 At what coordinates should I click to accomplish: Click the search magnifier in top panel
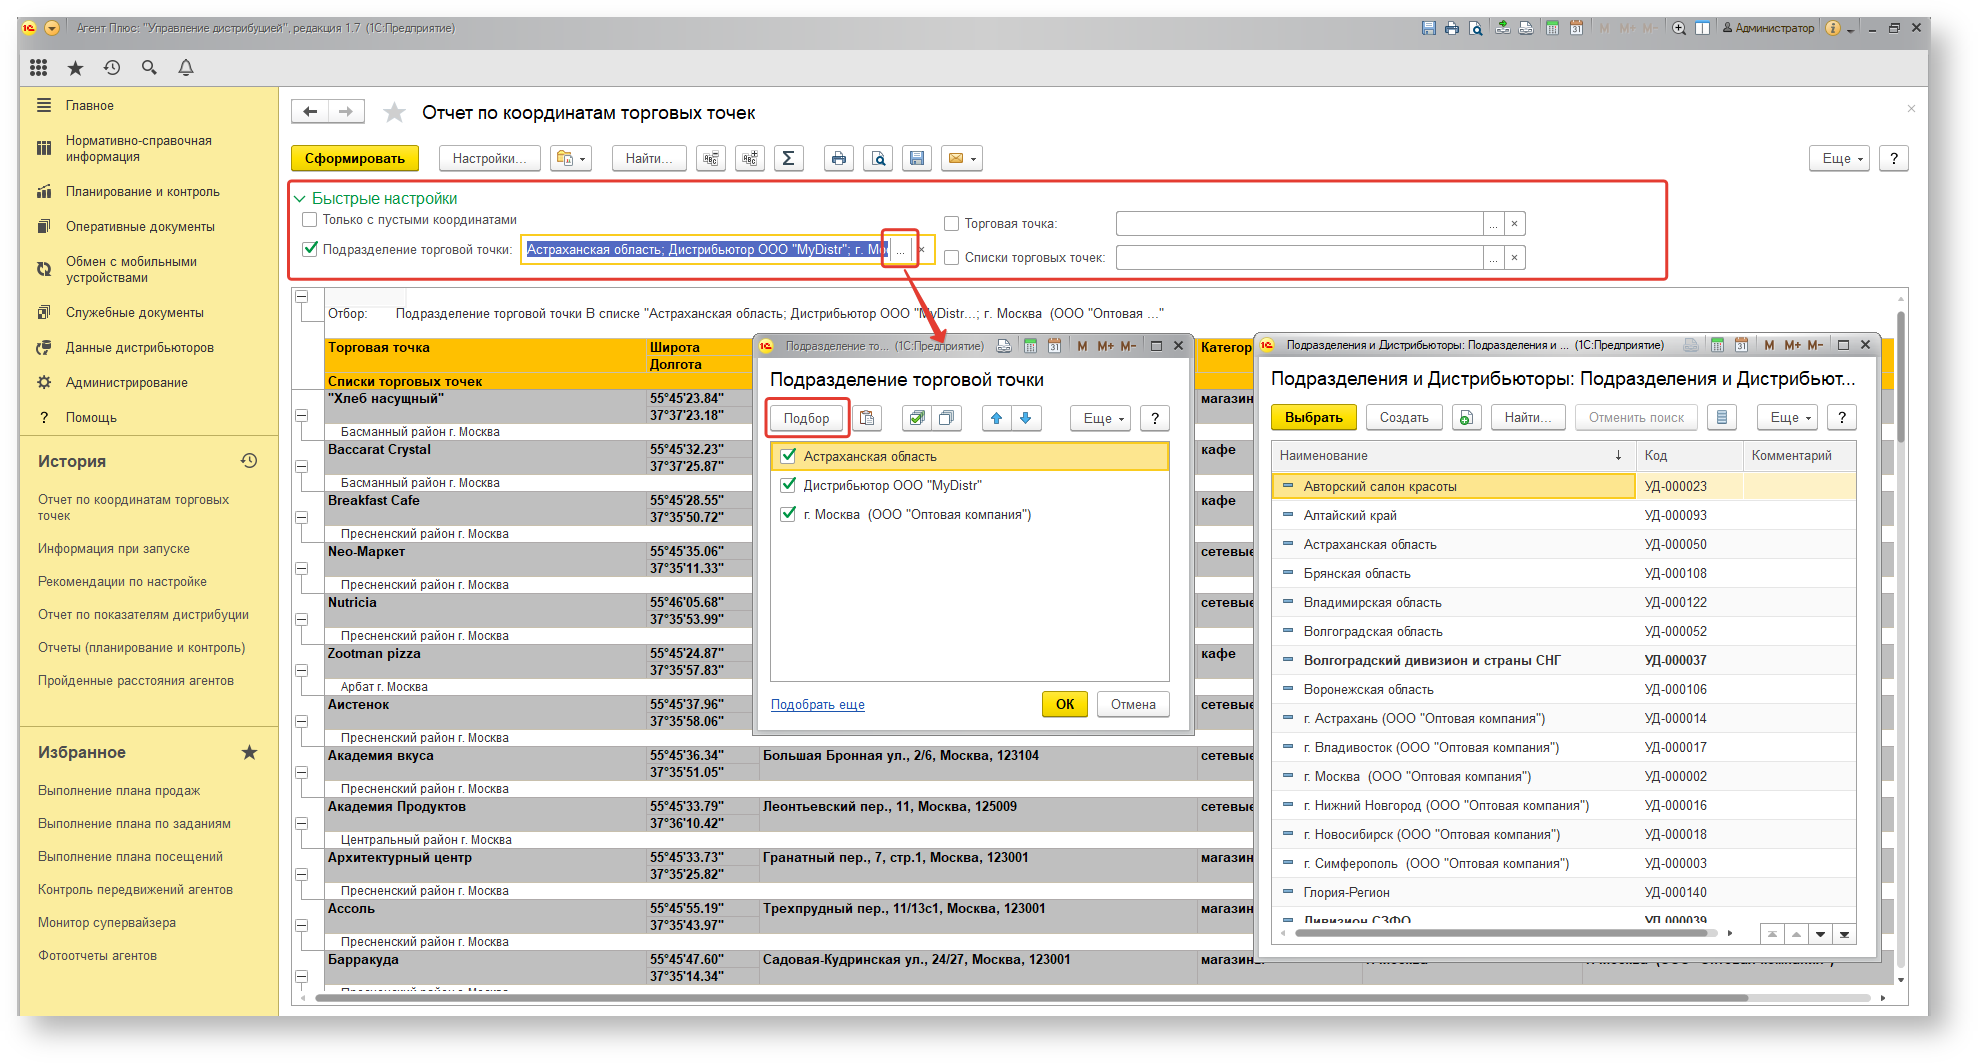click(x=149, y=68)
